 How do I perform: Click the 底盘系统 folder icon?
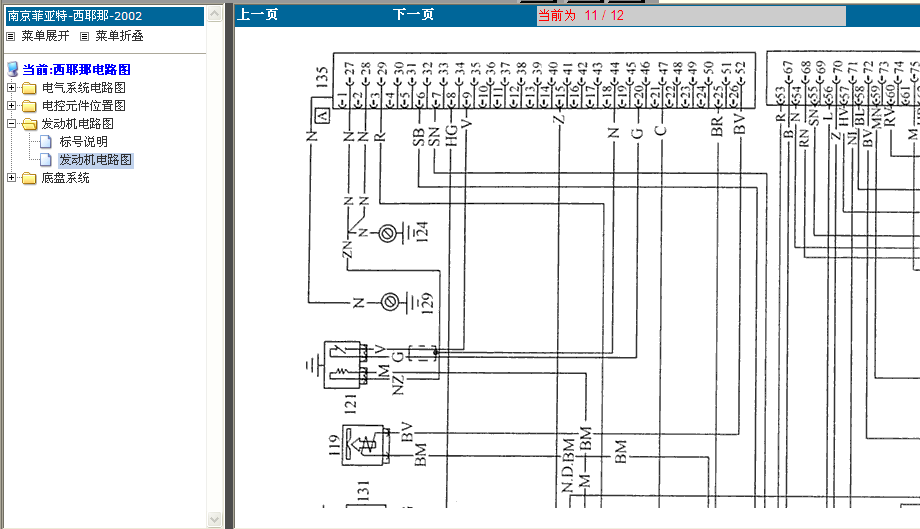pos(29,178)
